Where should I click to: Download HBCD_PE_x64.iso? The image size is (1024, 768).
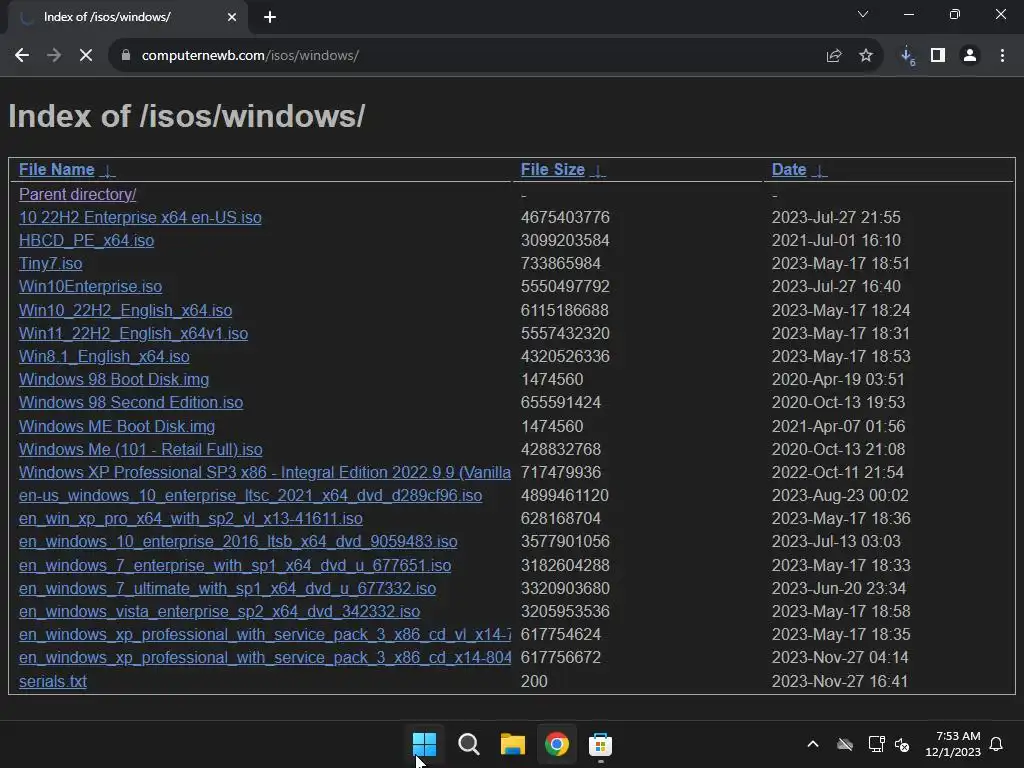coord(86,240)
